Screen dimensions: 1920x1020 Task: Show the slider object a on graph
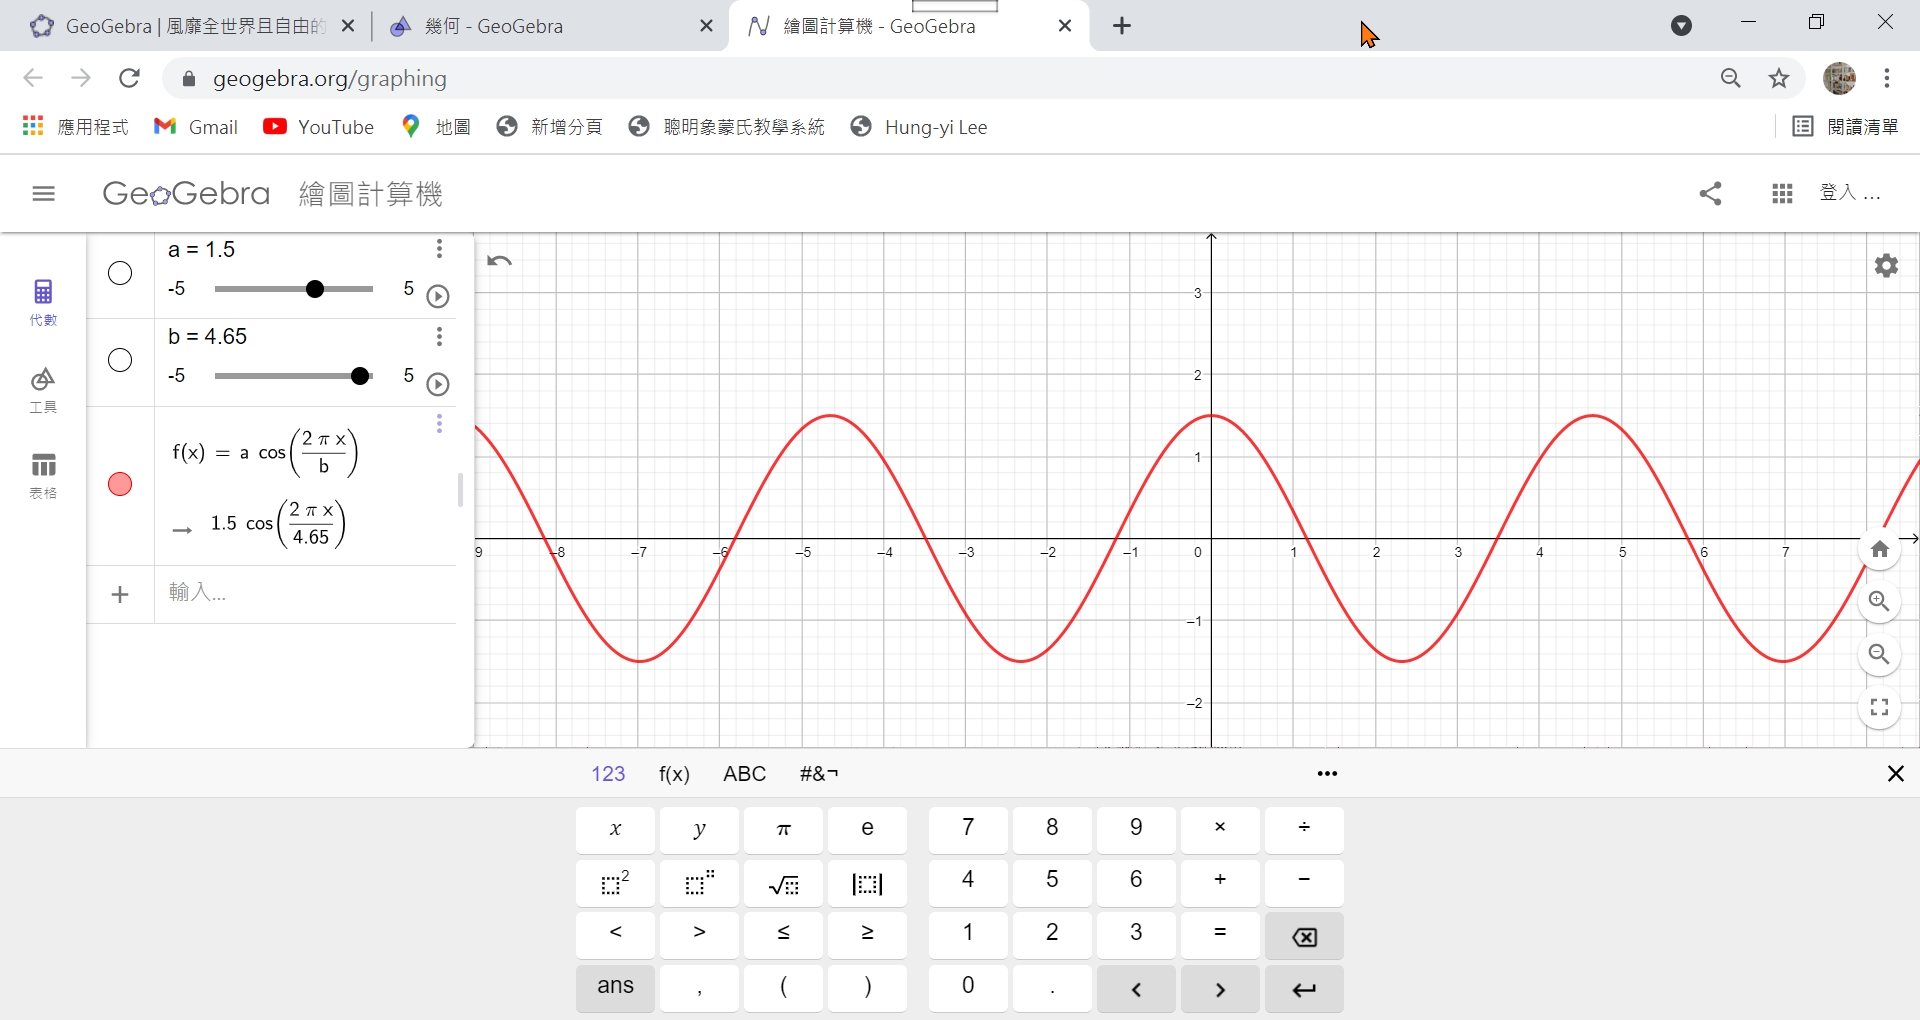click(119, 272)
